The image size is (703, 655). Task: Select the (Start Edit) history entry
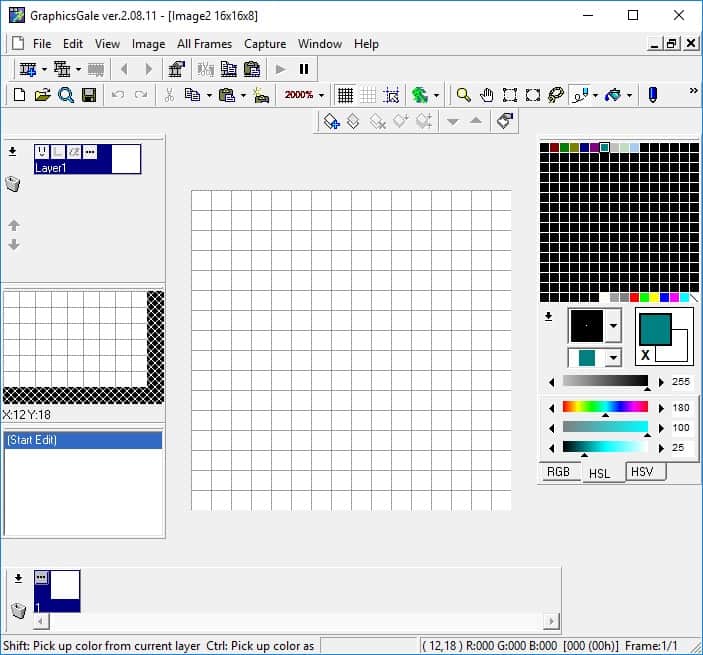(x=83, y=440)
